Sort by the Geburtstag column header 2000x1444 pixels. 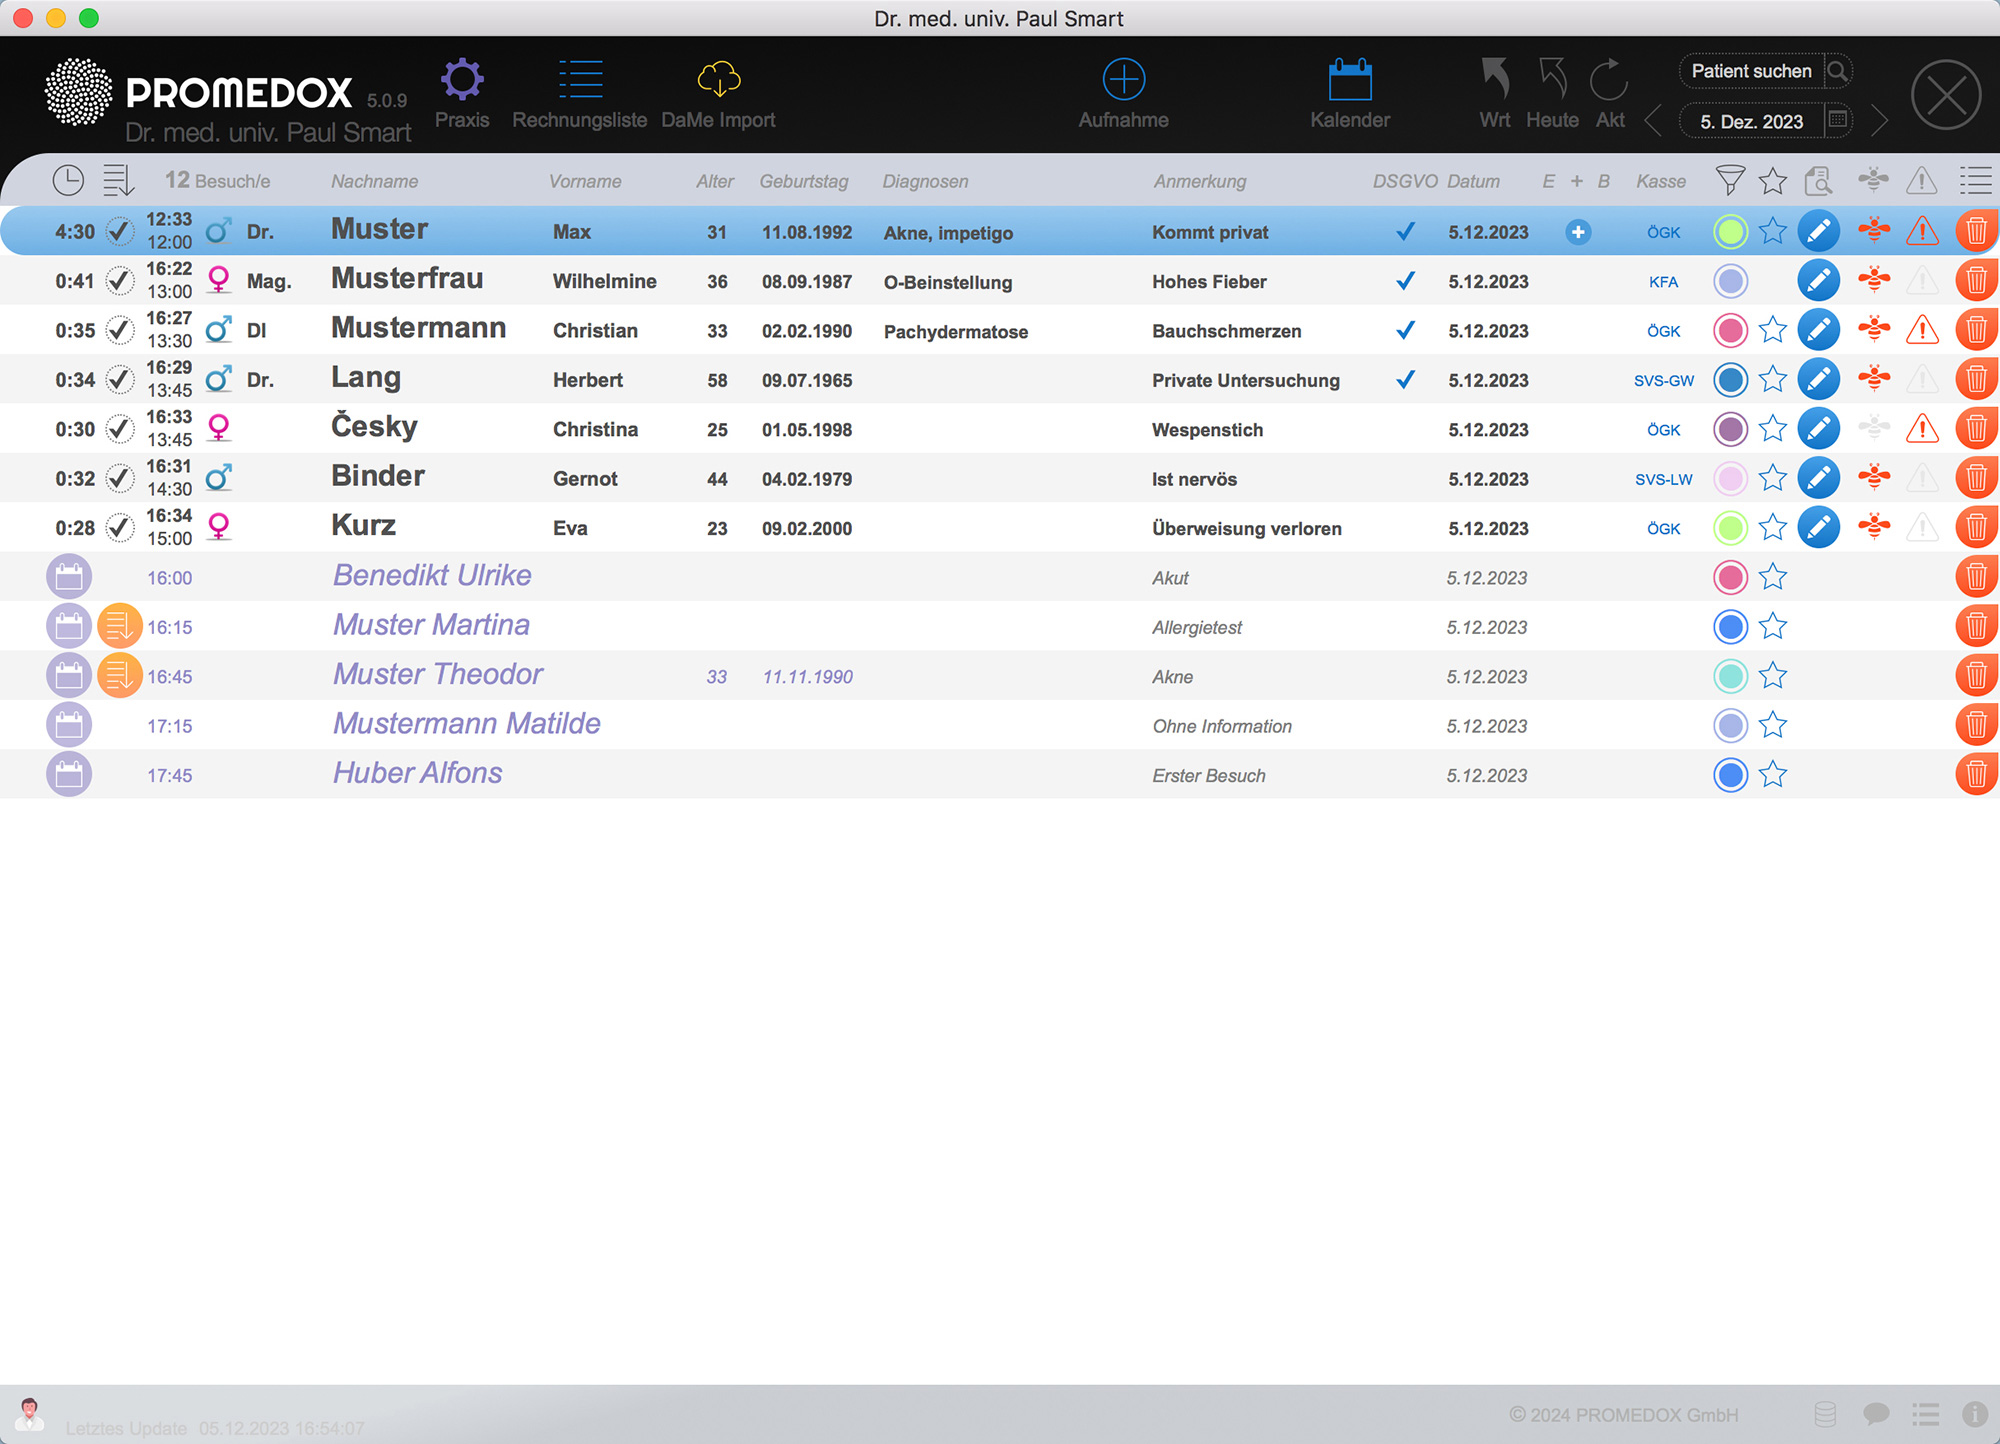point(804,181)
